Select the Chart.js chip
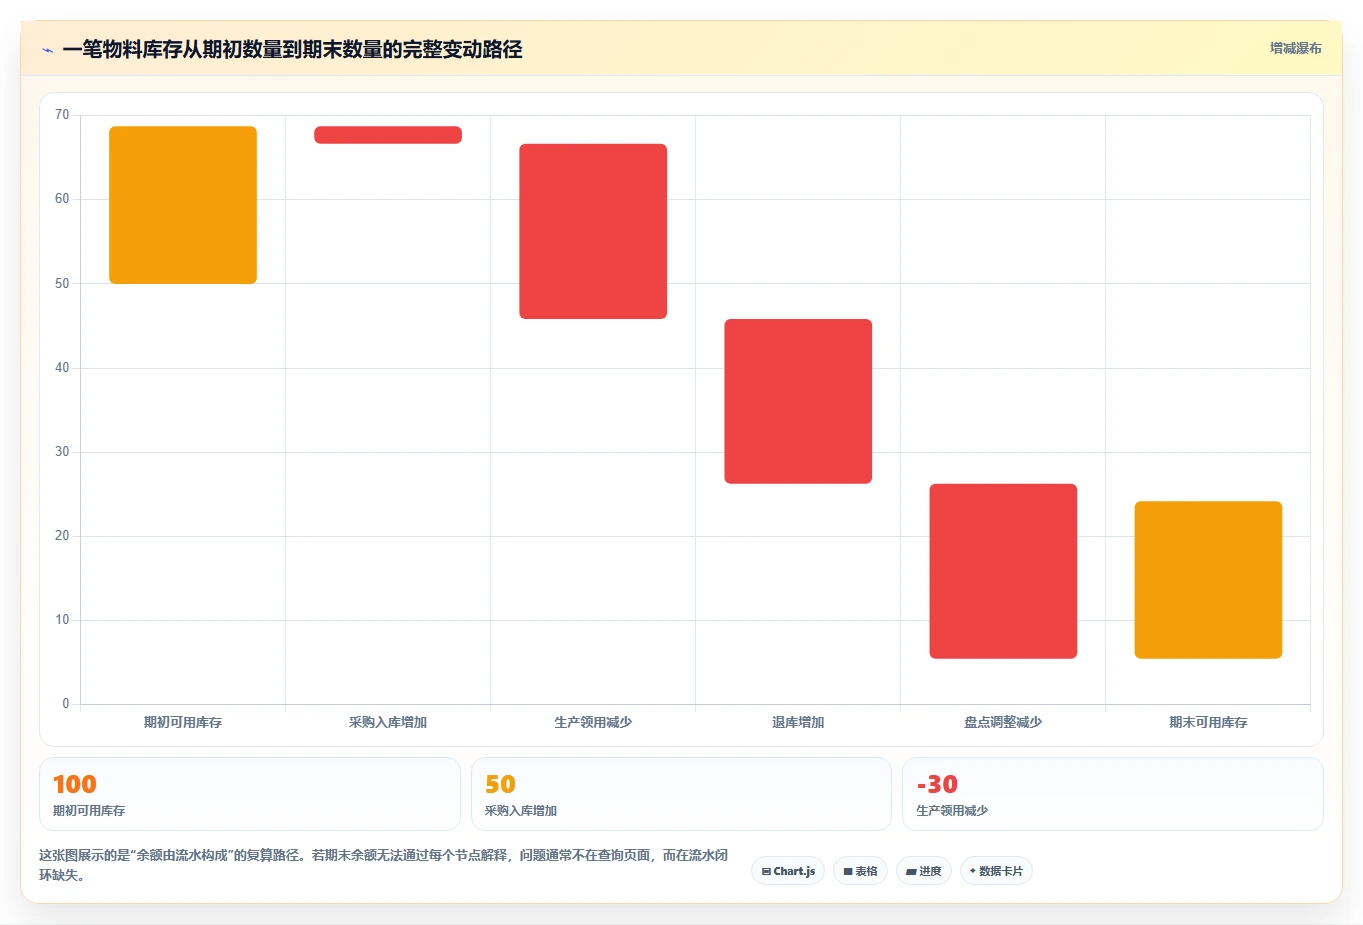Image resolution: width=1363 pixels, height=925 pixels. (x=788, y=871)
